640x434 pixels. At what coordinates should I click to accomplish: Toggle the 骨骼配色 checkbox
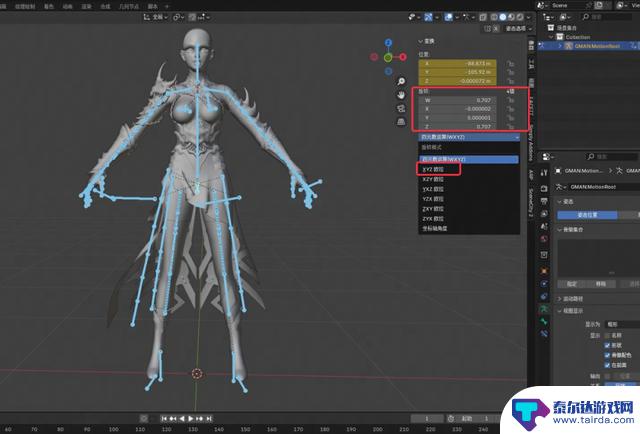coord(607,355)
